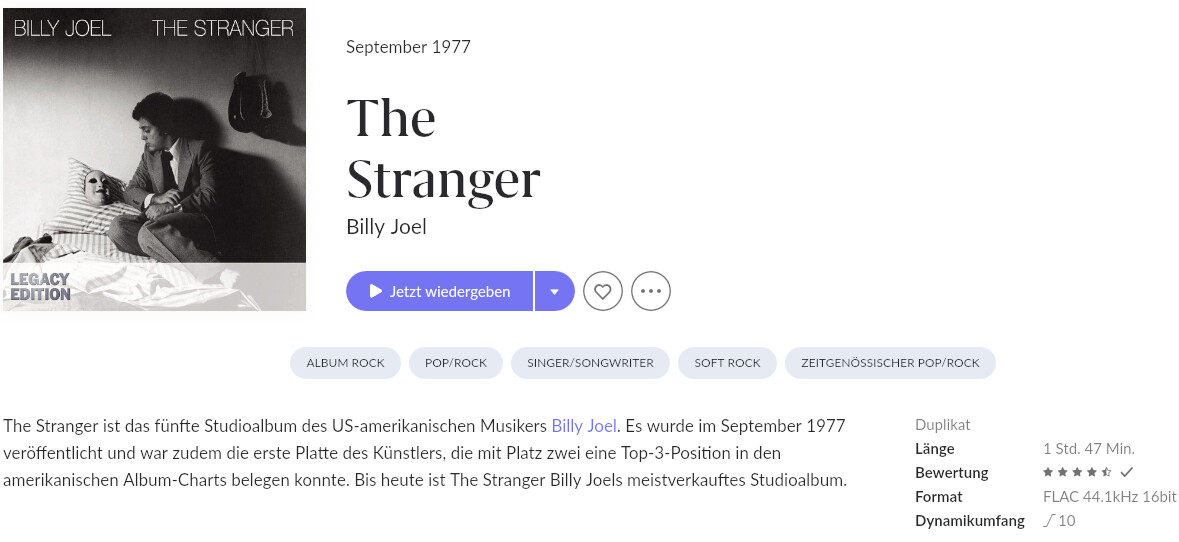Viewport: 1179px width, 542px height.
Task: Click the heart icon to favorite the album
Action: point(602,291)
